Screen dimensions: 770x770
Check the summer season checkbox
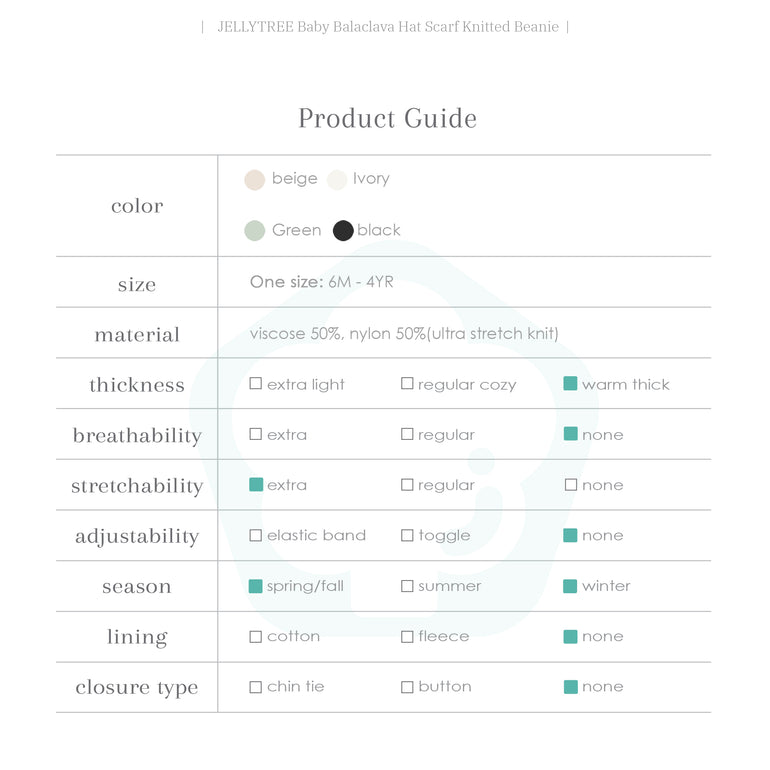(407, 586)
